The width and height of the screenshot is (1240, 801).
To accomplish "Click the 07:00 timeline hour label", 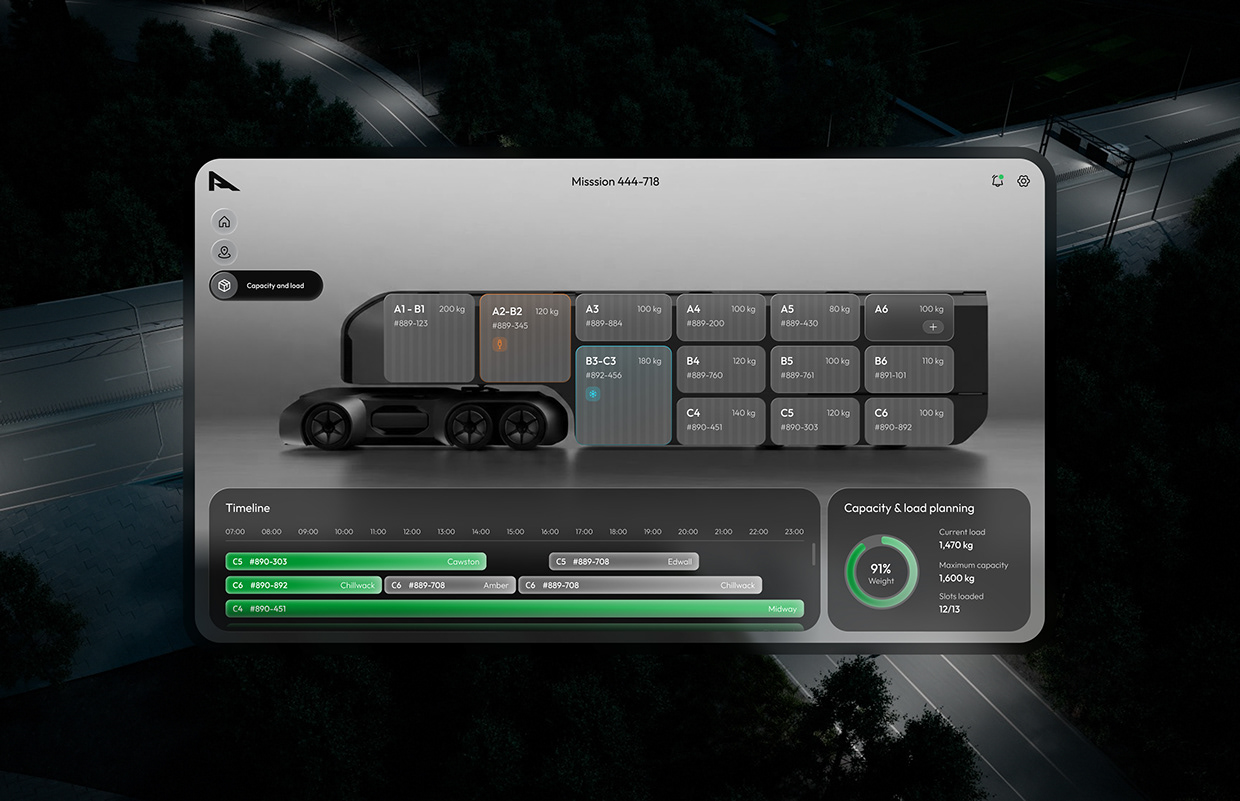I will [x=235, y=532].
